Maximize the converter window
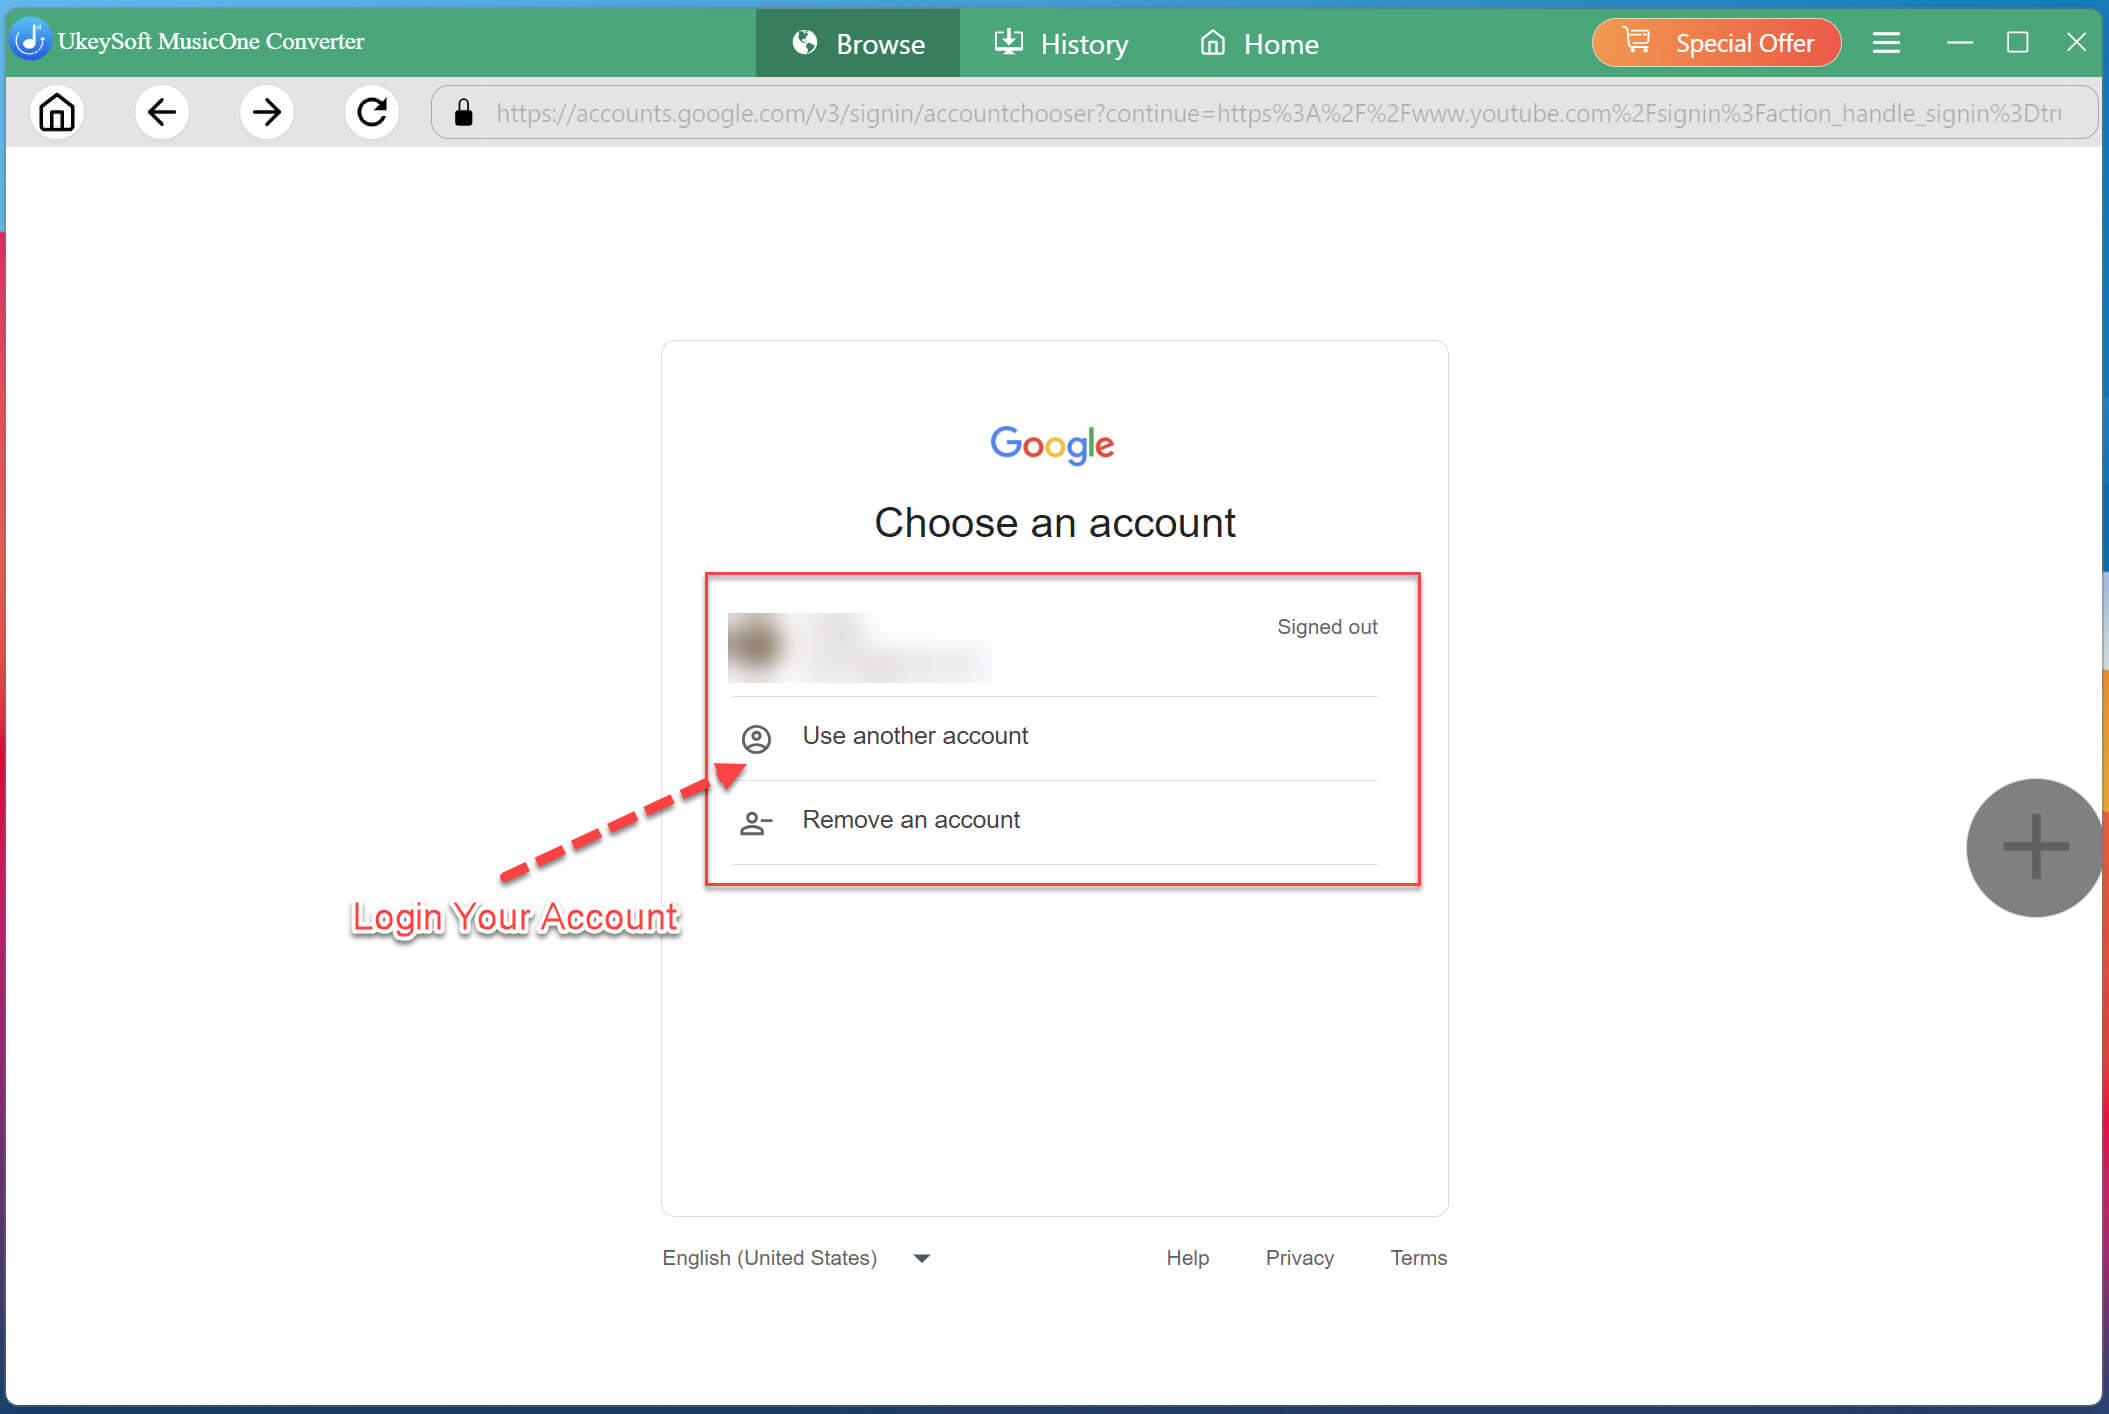Viewport: 2109px width, 1414px height. tap(2018, 42)
